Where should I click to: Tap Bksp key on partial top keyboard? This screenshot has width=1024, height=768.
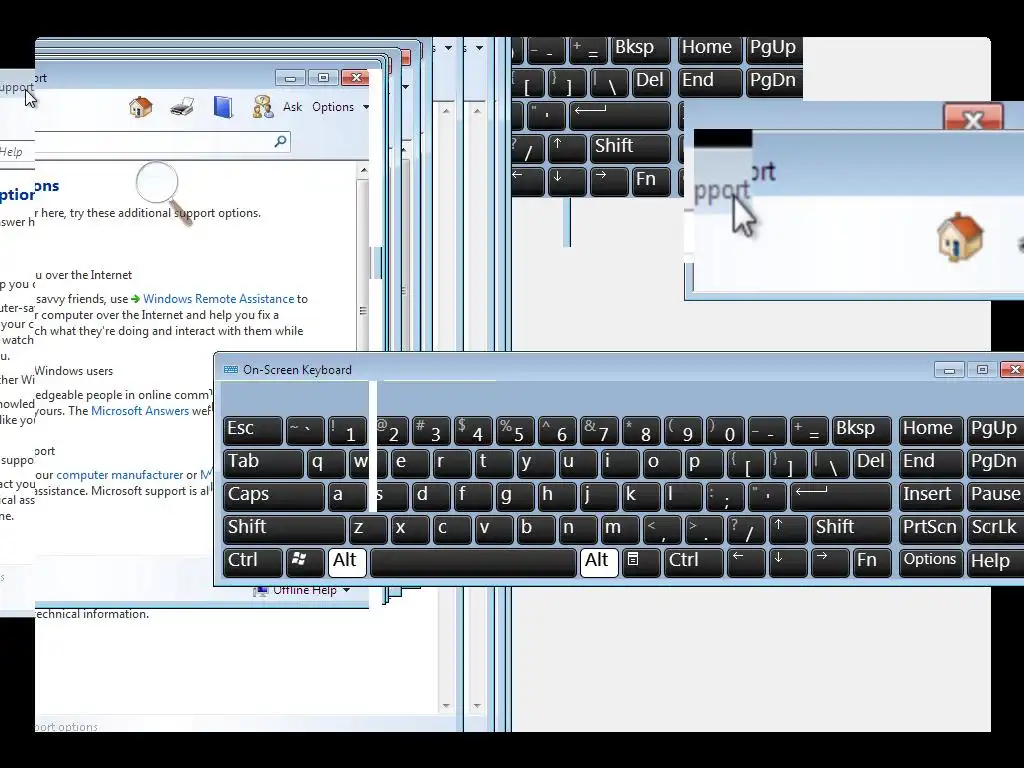coord(641,50)
